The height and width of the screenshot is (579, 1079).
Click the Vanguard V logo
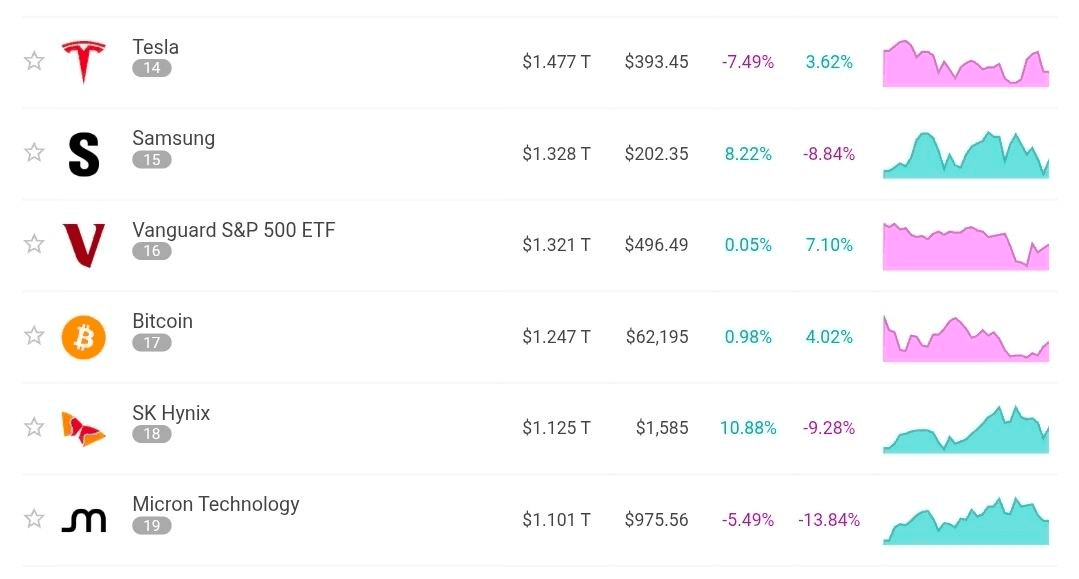84,245
